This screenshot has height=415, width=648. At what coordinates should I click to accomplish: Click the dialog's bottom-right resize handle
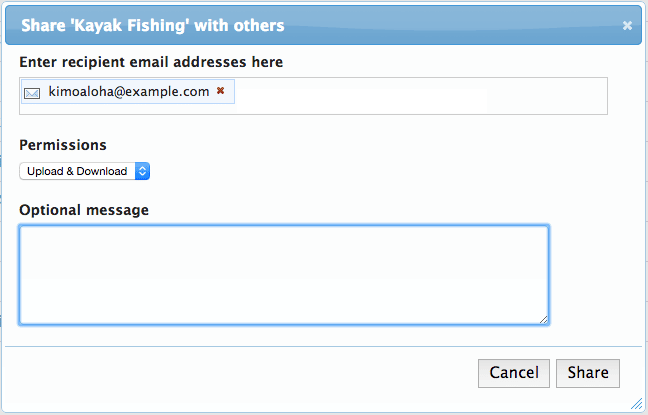pos(636,403)
